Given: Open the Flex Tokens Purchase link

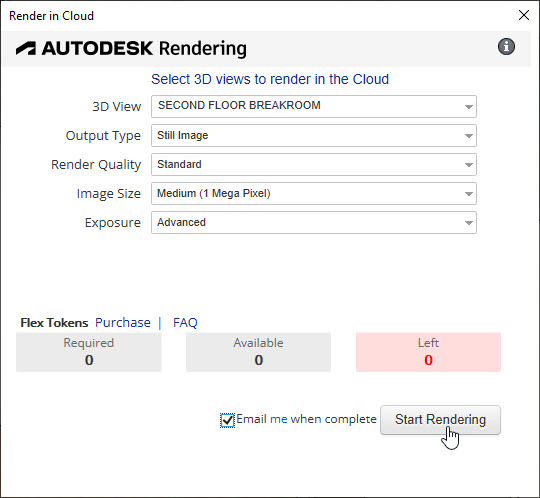Looking at the screenshot, I should pos(123,323).
